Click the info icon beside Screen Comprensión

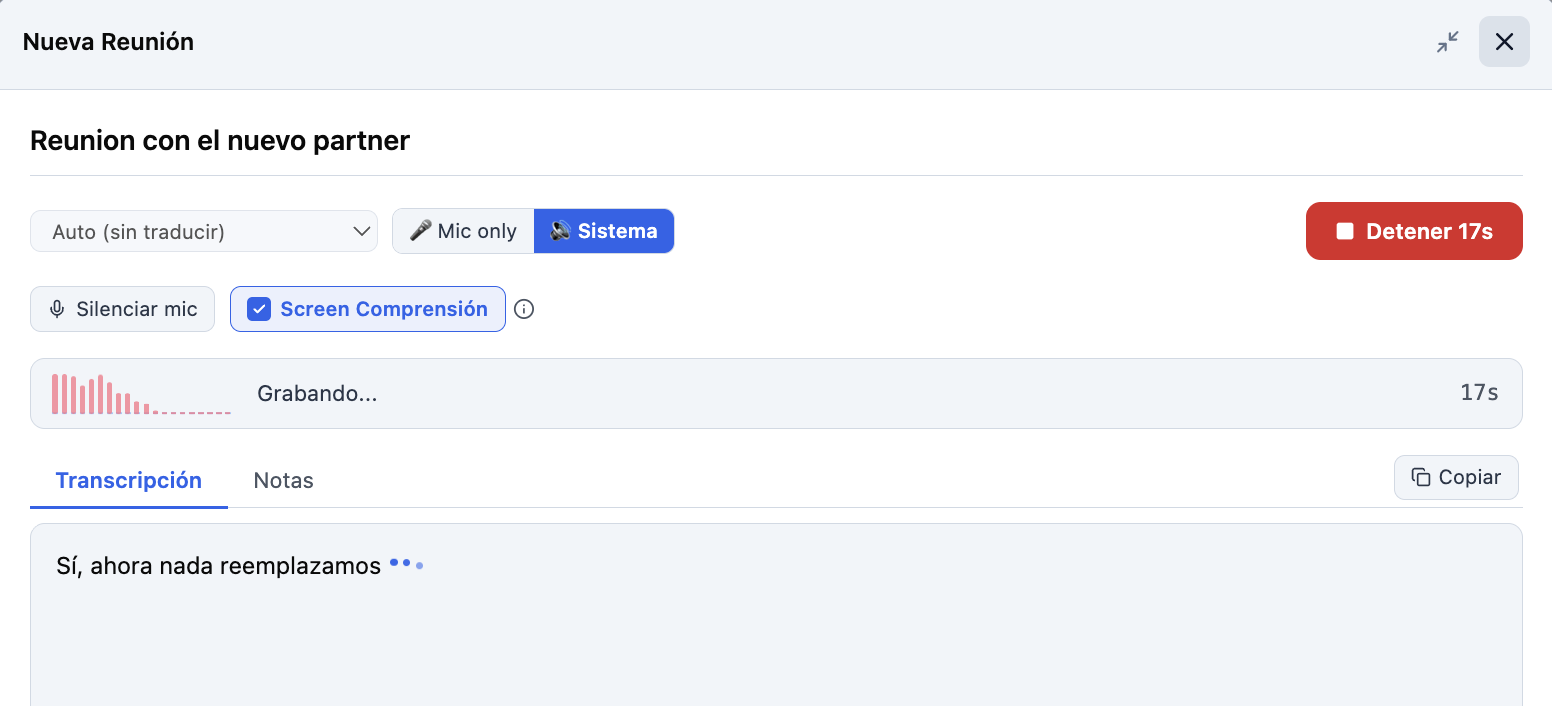point(524,309)
